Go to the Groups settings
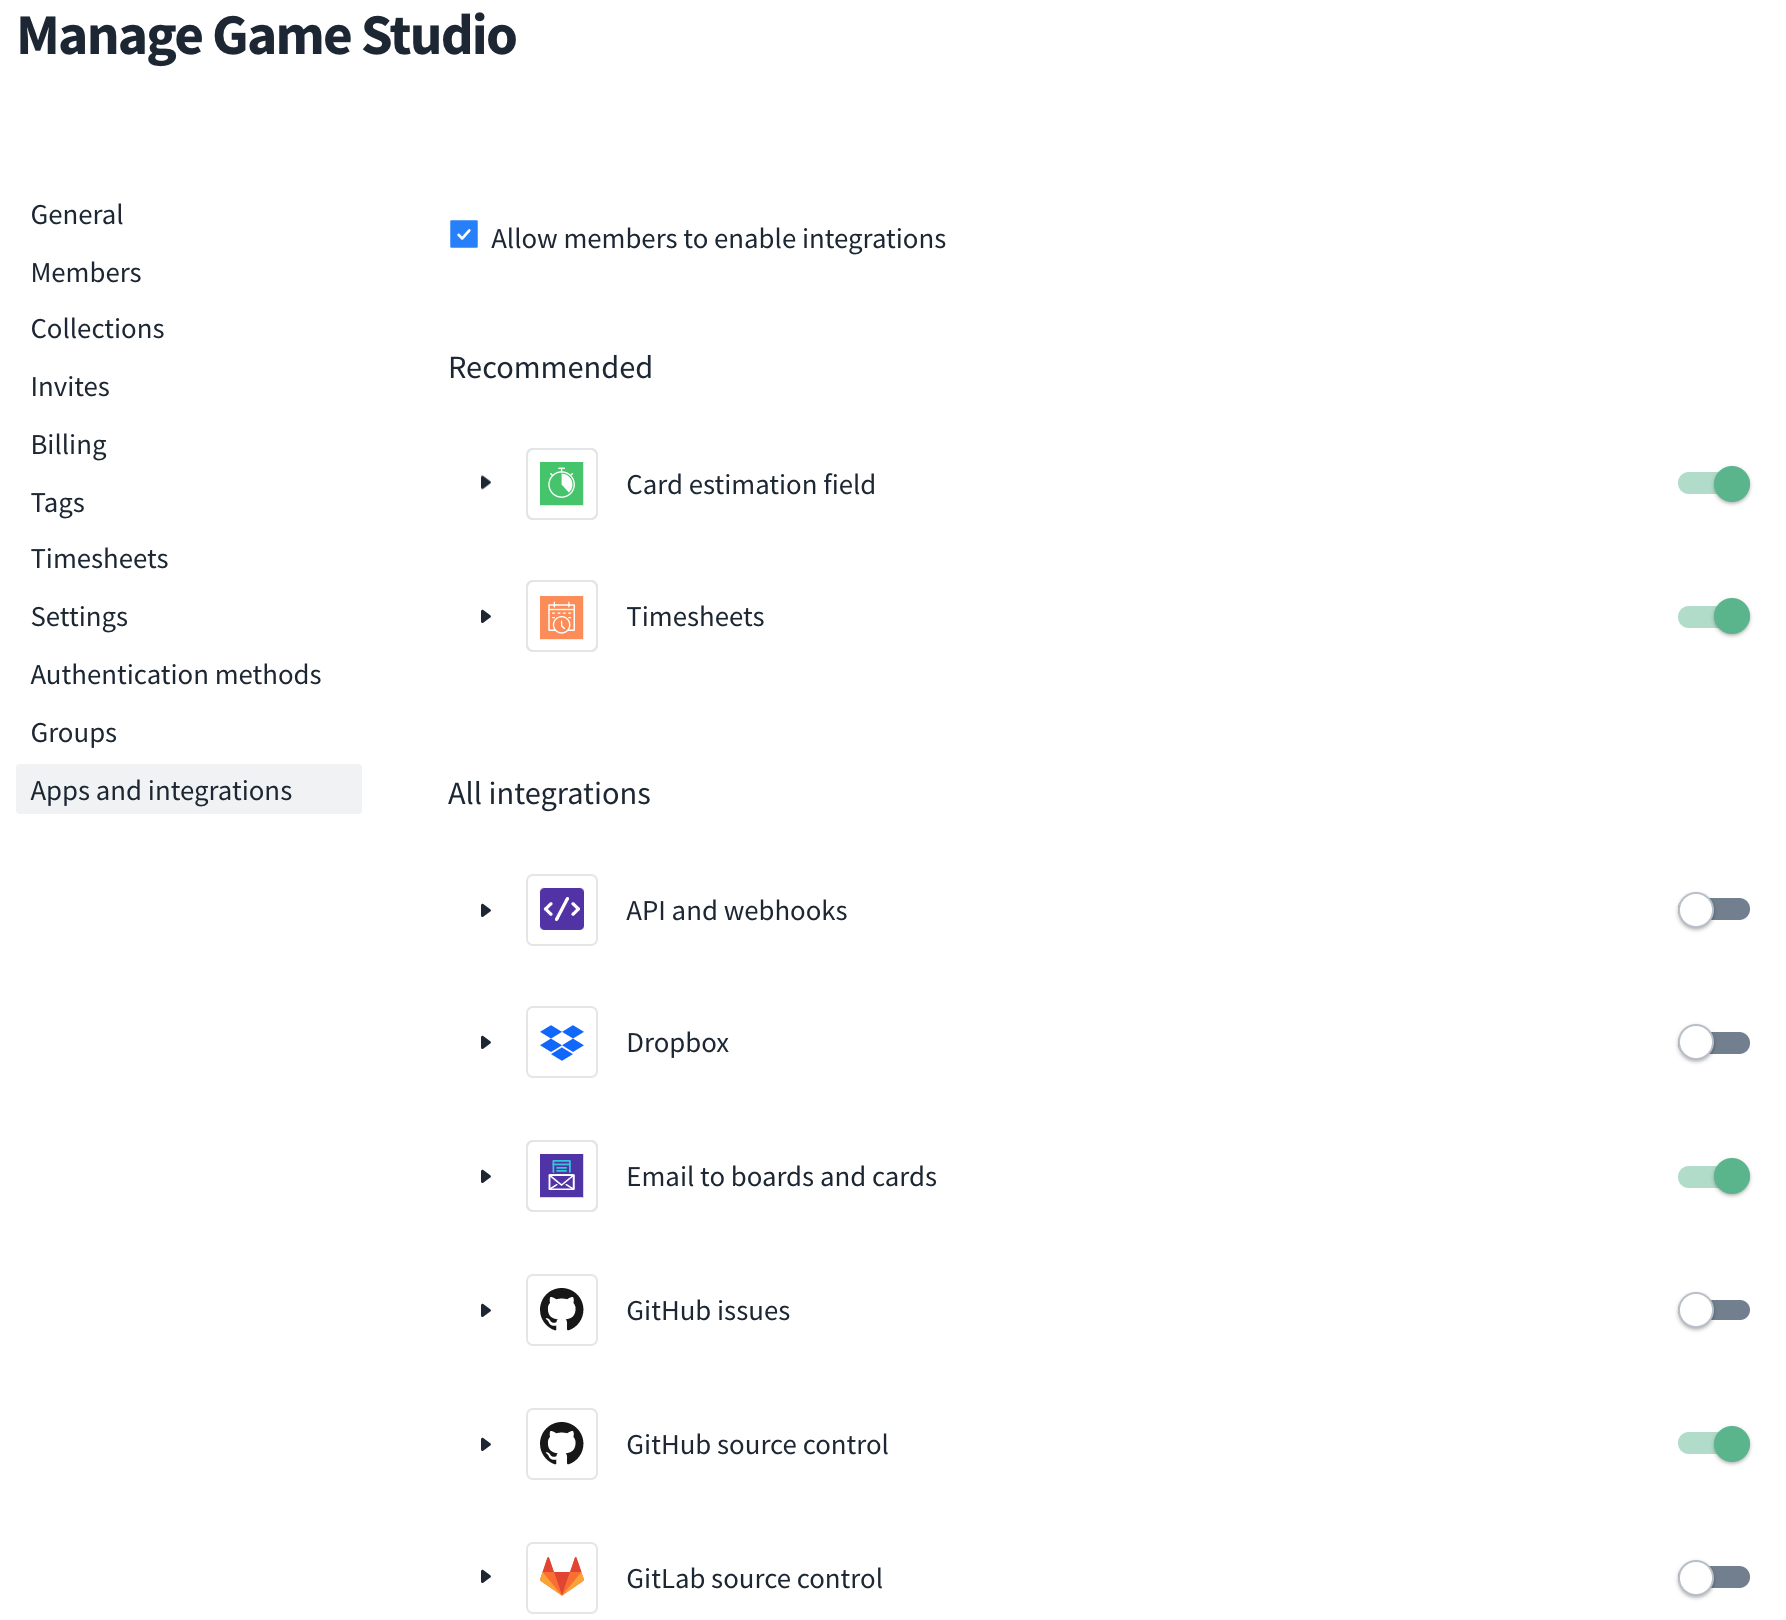This screenshot has width=1786, height=1620. point(73,732)
